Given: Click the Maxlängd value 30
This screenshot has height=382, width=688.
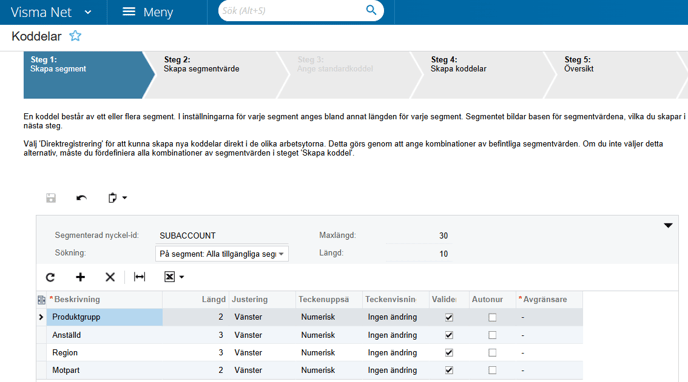Looking at the screenshot, I should click(x=443, y=236).
